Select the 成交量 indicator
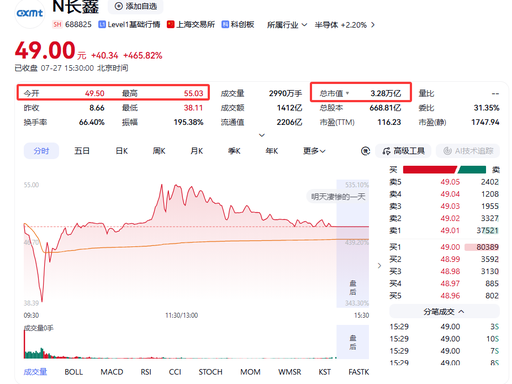 [x=35, y=372]
